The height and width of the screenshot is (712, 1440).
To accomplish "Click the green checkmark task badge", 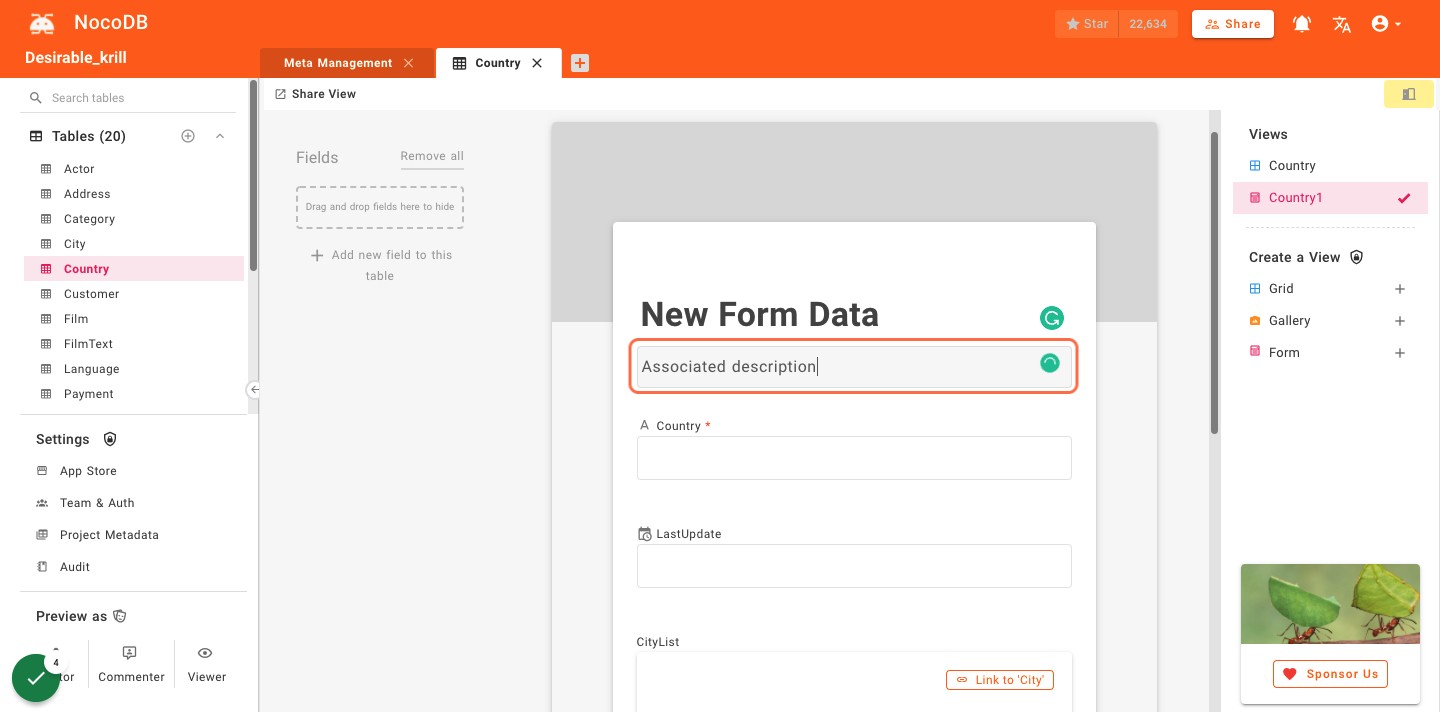I will tap(36, 678).
